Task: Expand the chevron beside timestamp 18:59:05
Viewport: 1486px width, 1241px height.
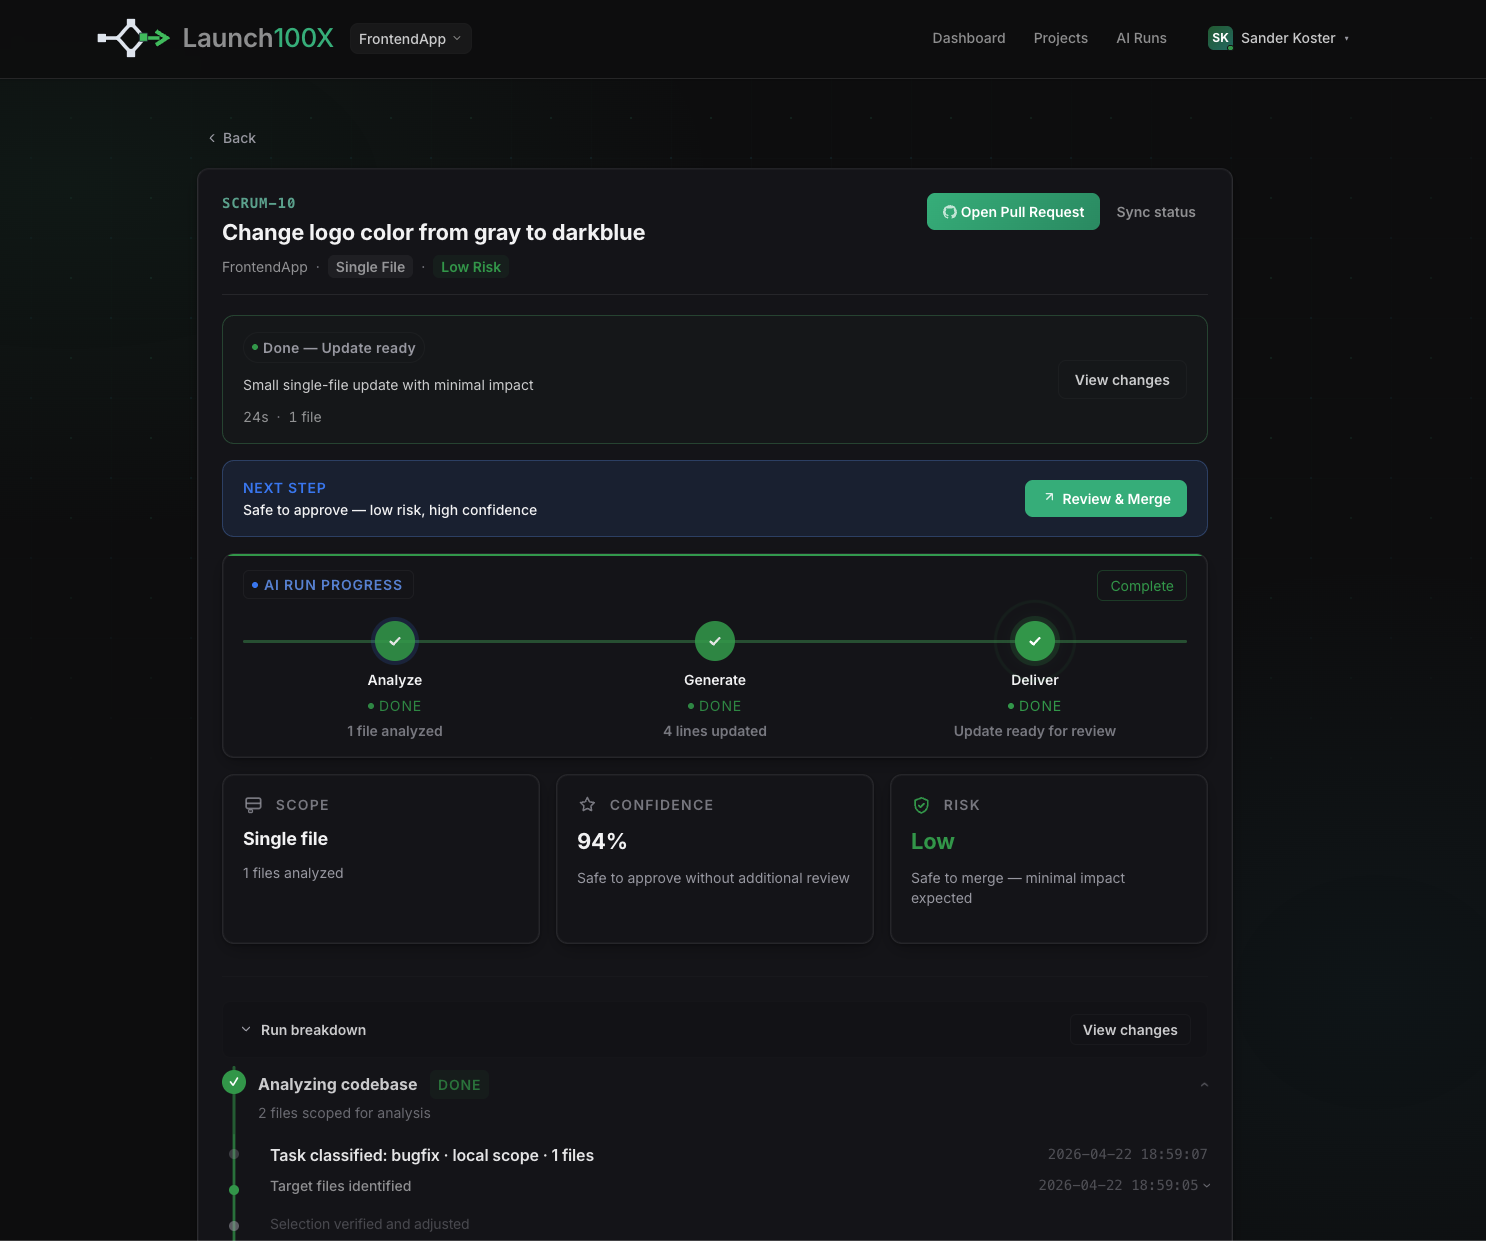Action: pyautogui.click(x=1205, y=1185)
